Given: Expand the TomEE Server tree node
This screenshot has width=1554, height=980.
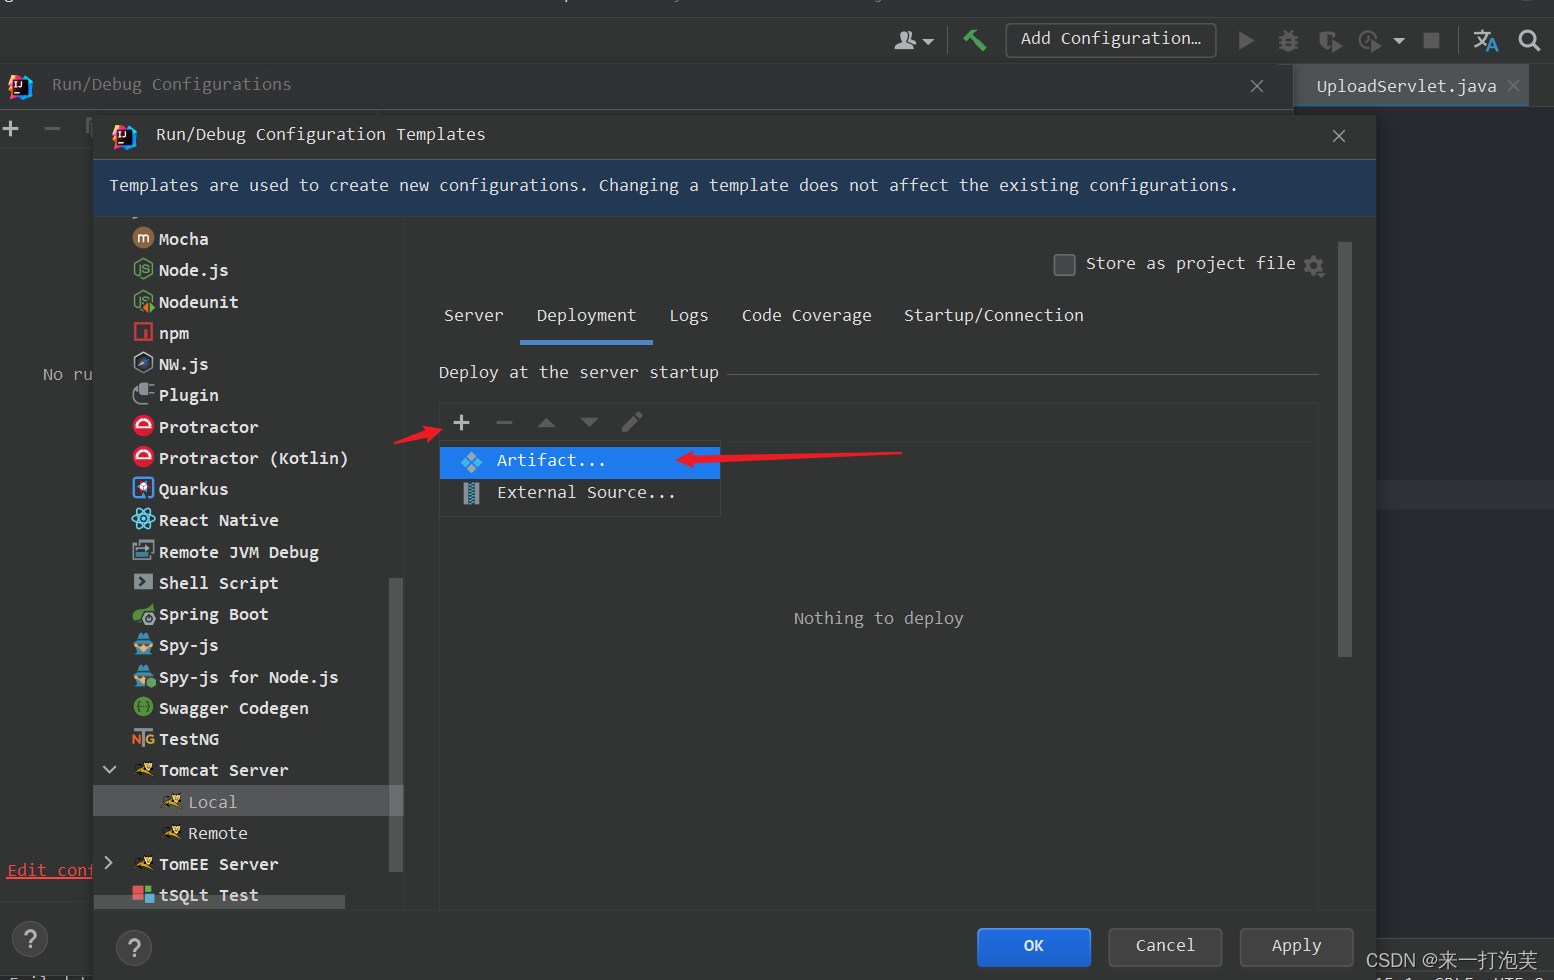Looking at the screenshot, I should click(110, 863).
